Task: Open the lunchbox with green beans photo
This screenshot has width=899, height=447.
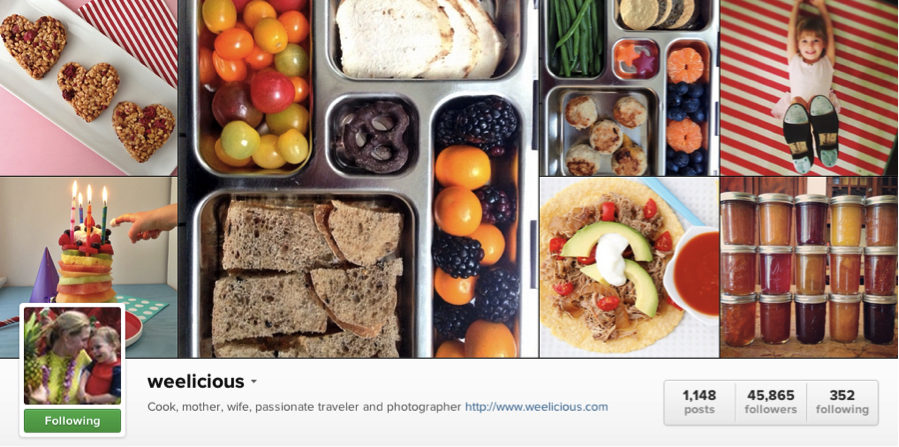Action: click(x=629, y=87)
